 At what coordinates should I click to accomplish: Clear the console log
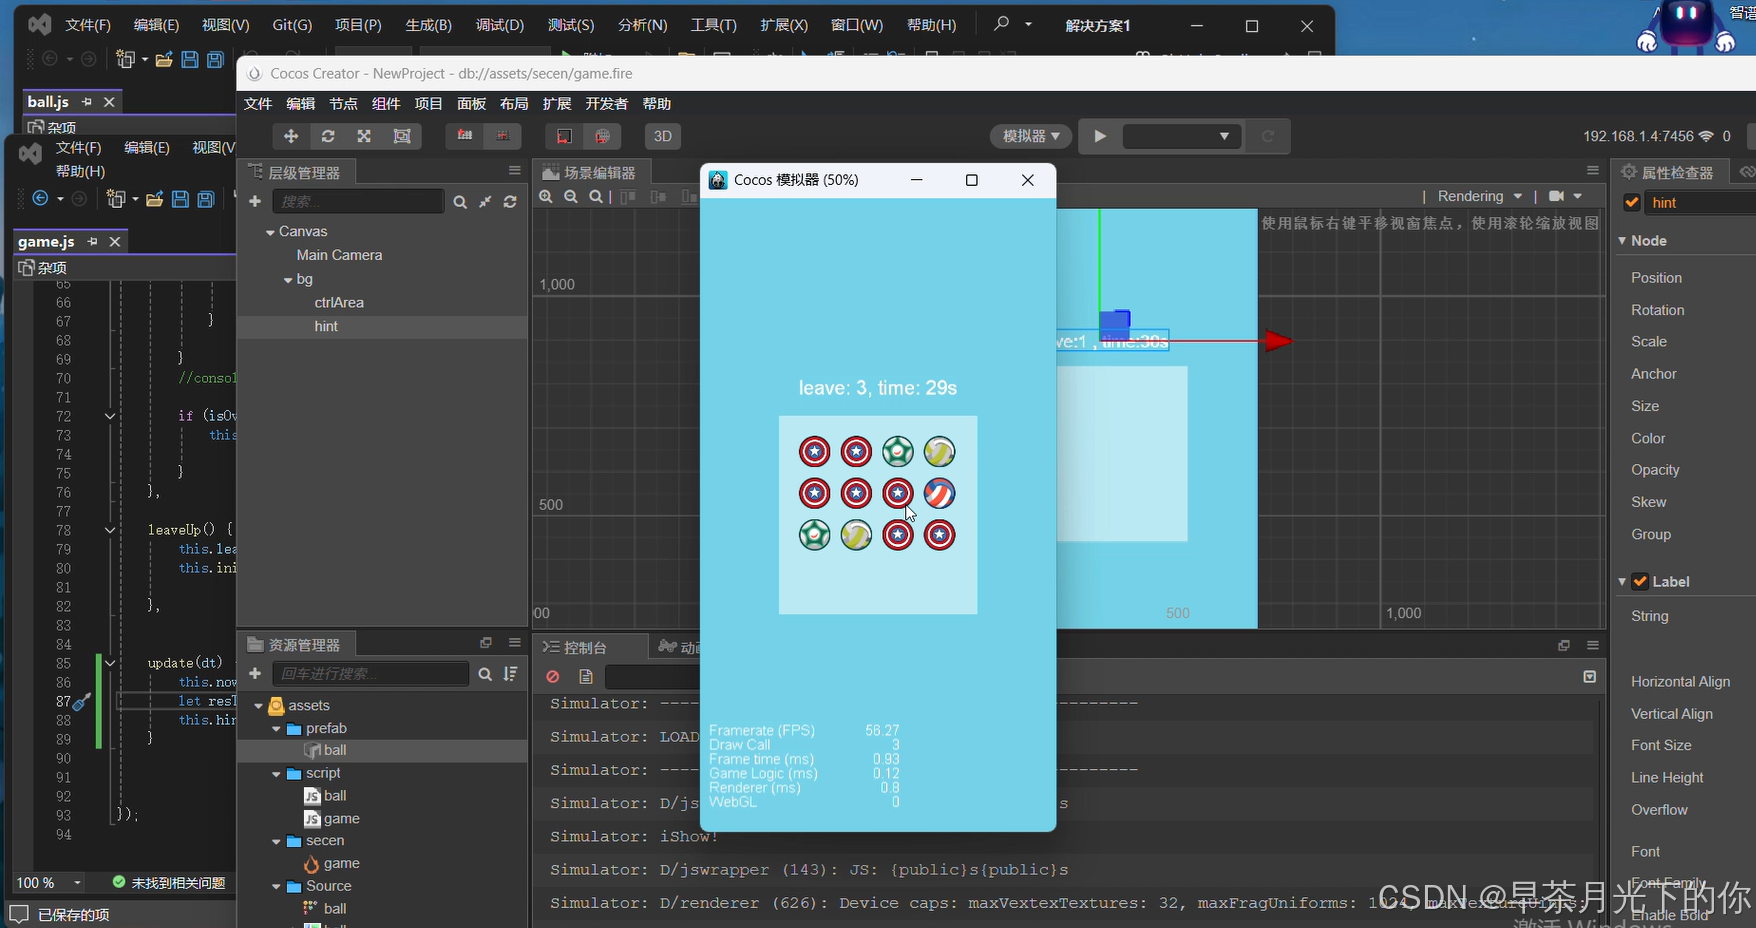552,677
